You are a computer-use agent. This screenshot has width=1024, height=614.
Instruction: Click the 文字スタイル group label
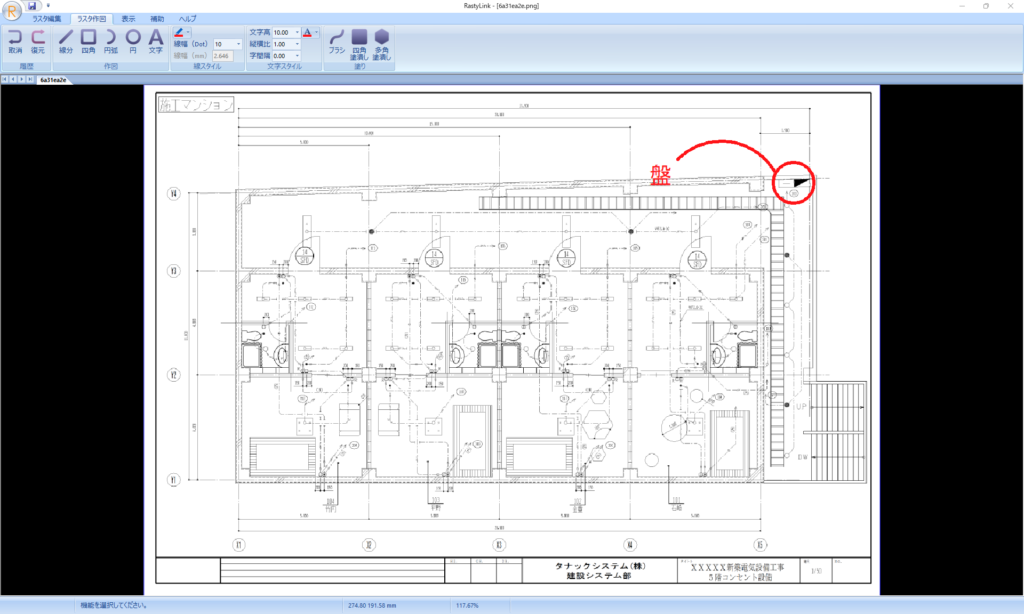(284, 66)
